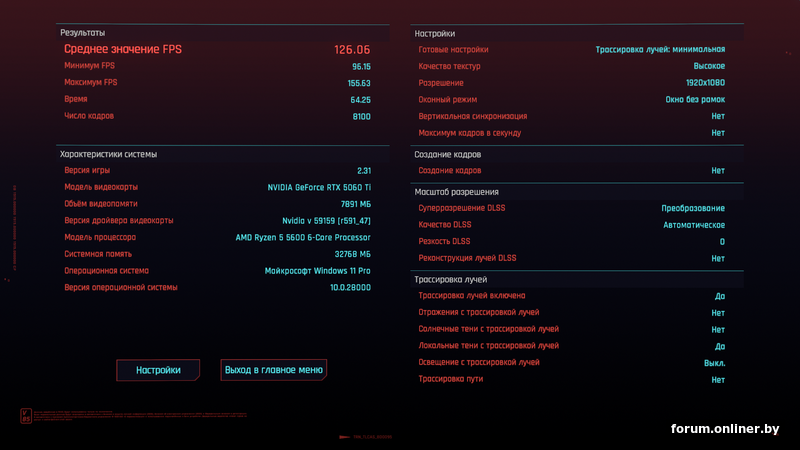Click Выход в главное меню button
Image resolution: width=800 pixels, height=450 pixels.
[273, 370]
